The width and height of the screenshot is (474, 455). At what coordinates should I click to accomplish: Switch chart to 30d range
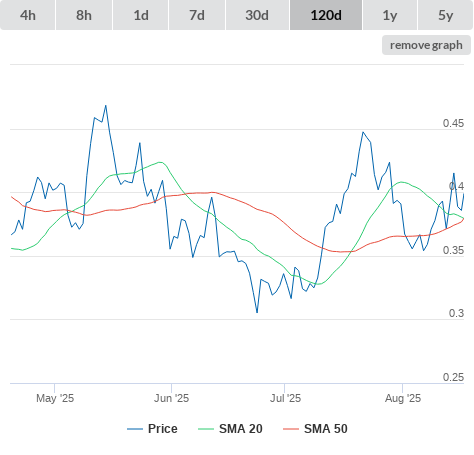[x=257, y=15]
